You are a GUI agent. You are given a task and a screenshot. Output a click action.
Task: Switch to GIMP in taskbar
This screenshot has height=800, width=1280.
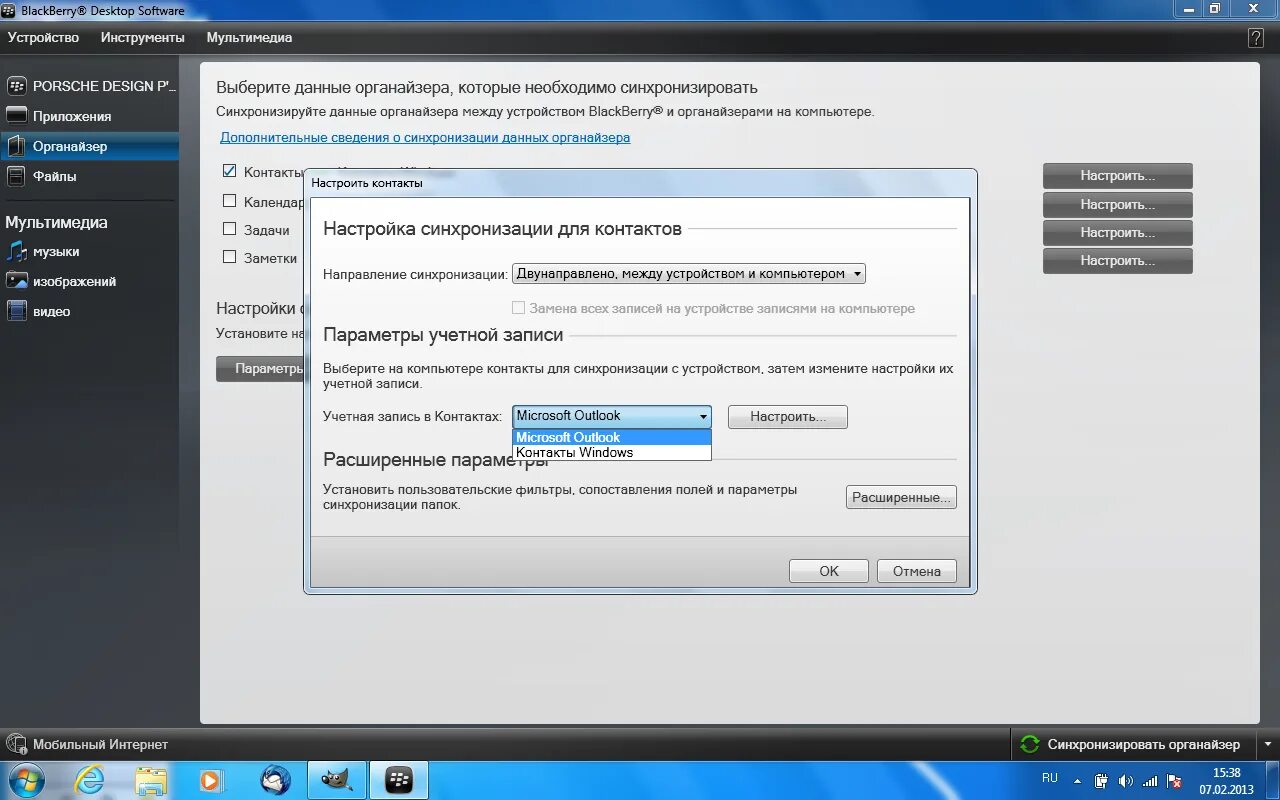(x=336, y=780)
